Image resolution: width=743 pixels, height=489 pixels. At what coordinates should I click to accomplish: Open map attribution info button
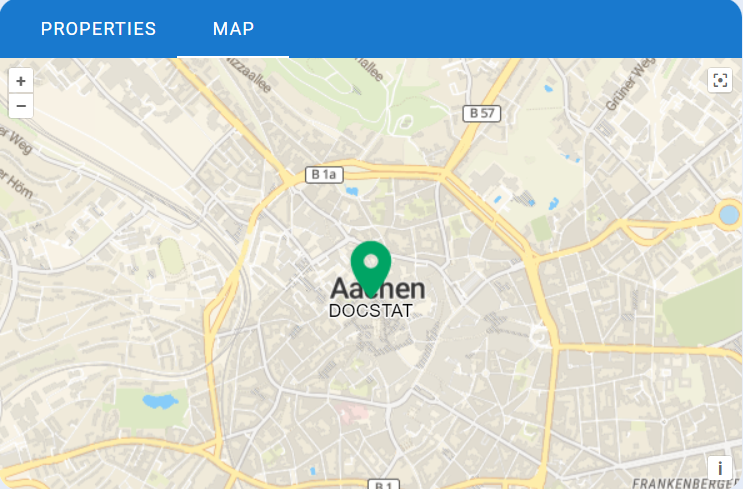(720, 468)
